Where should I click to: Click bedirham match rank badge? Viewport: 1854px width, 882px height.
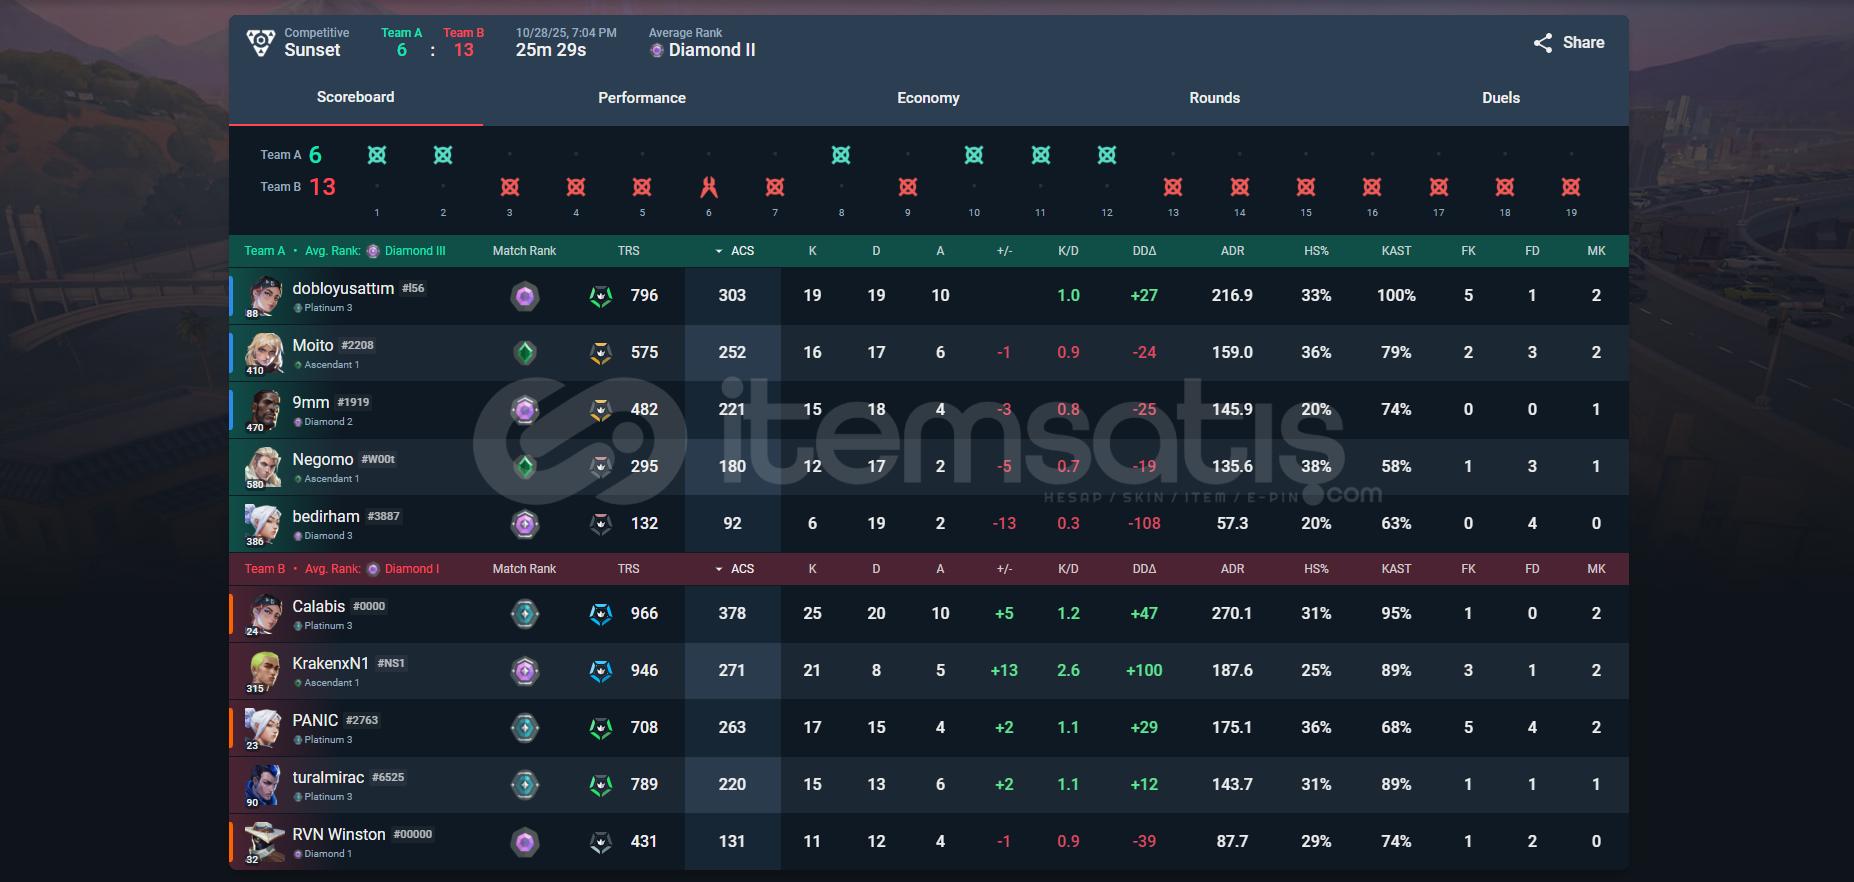(525, 524)
